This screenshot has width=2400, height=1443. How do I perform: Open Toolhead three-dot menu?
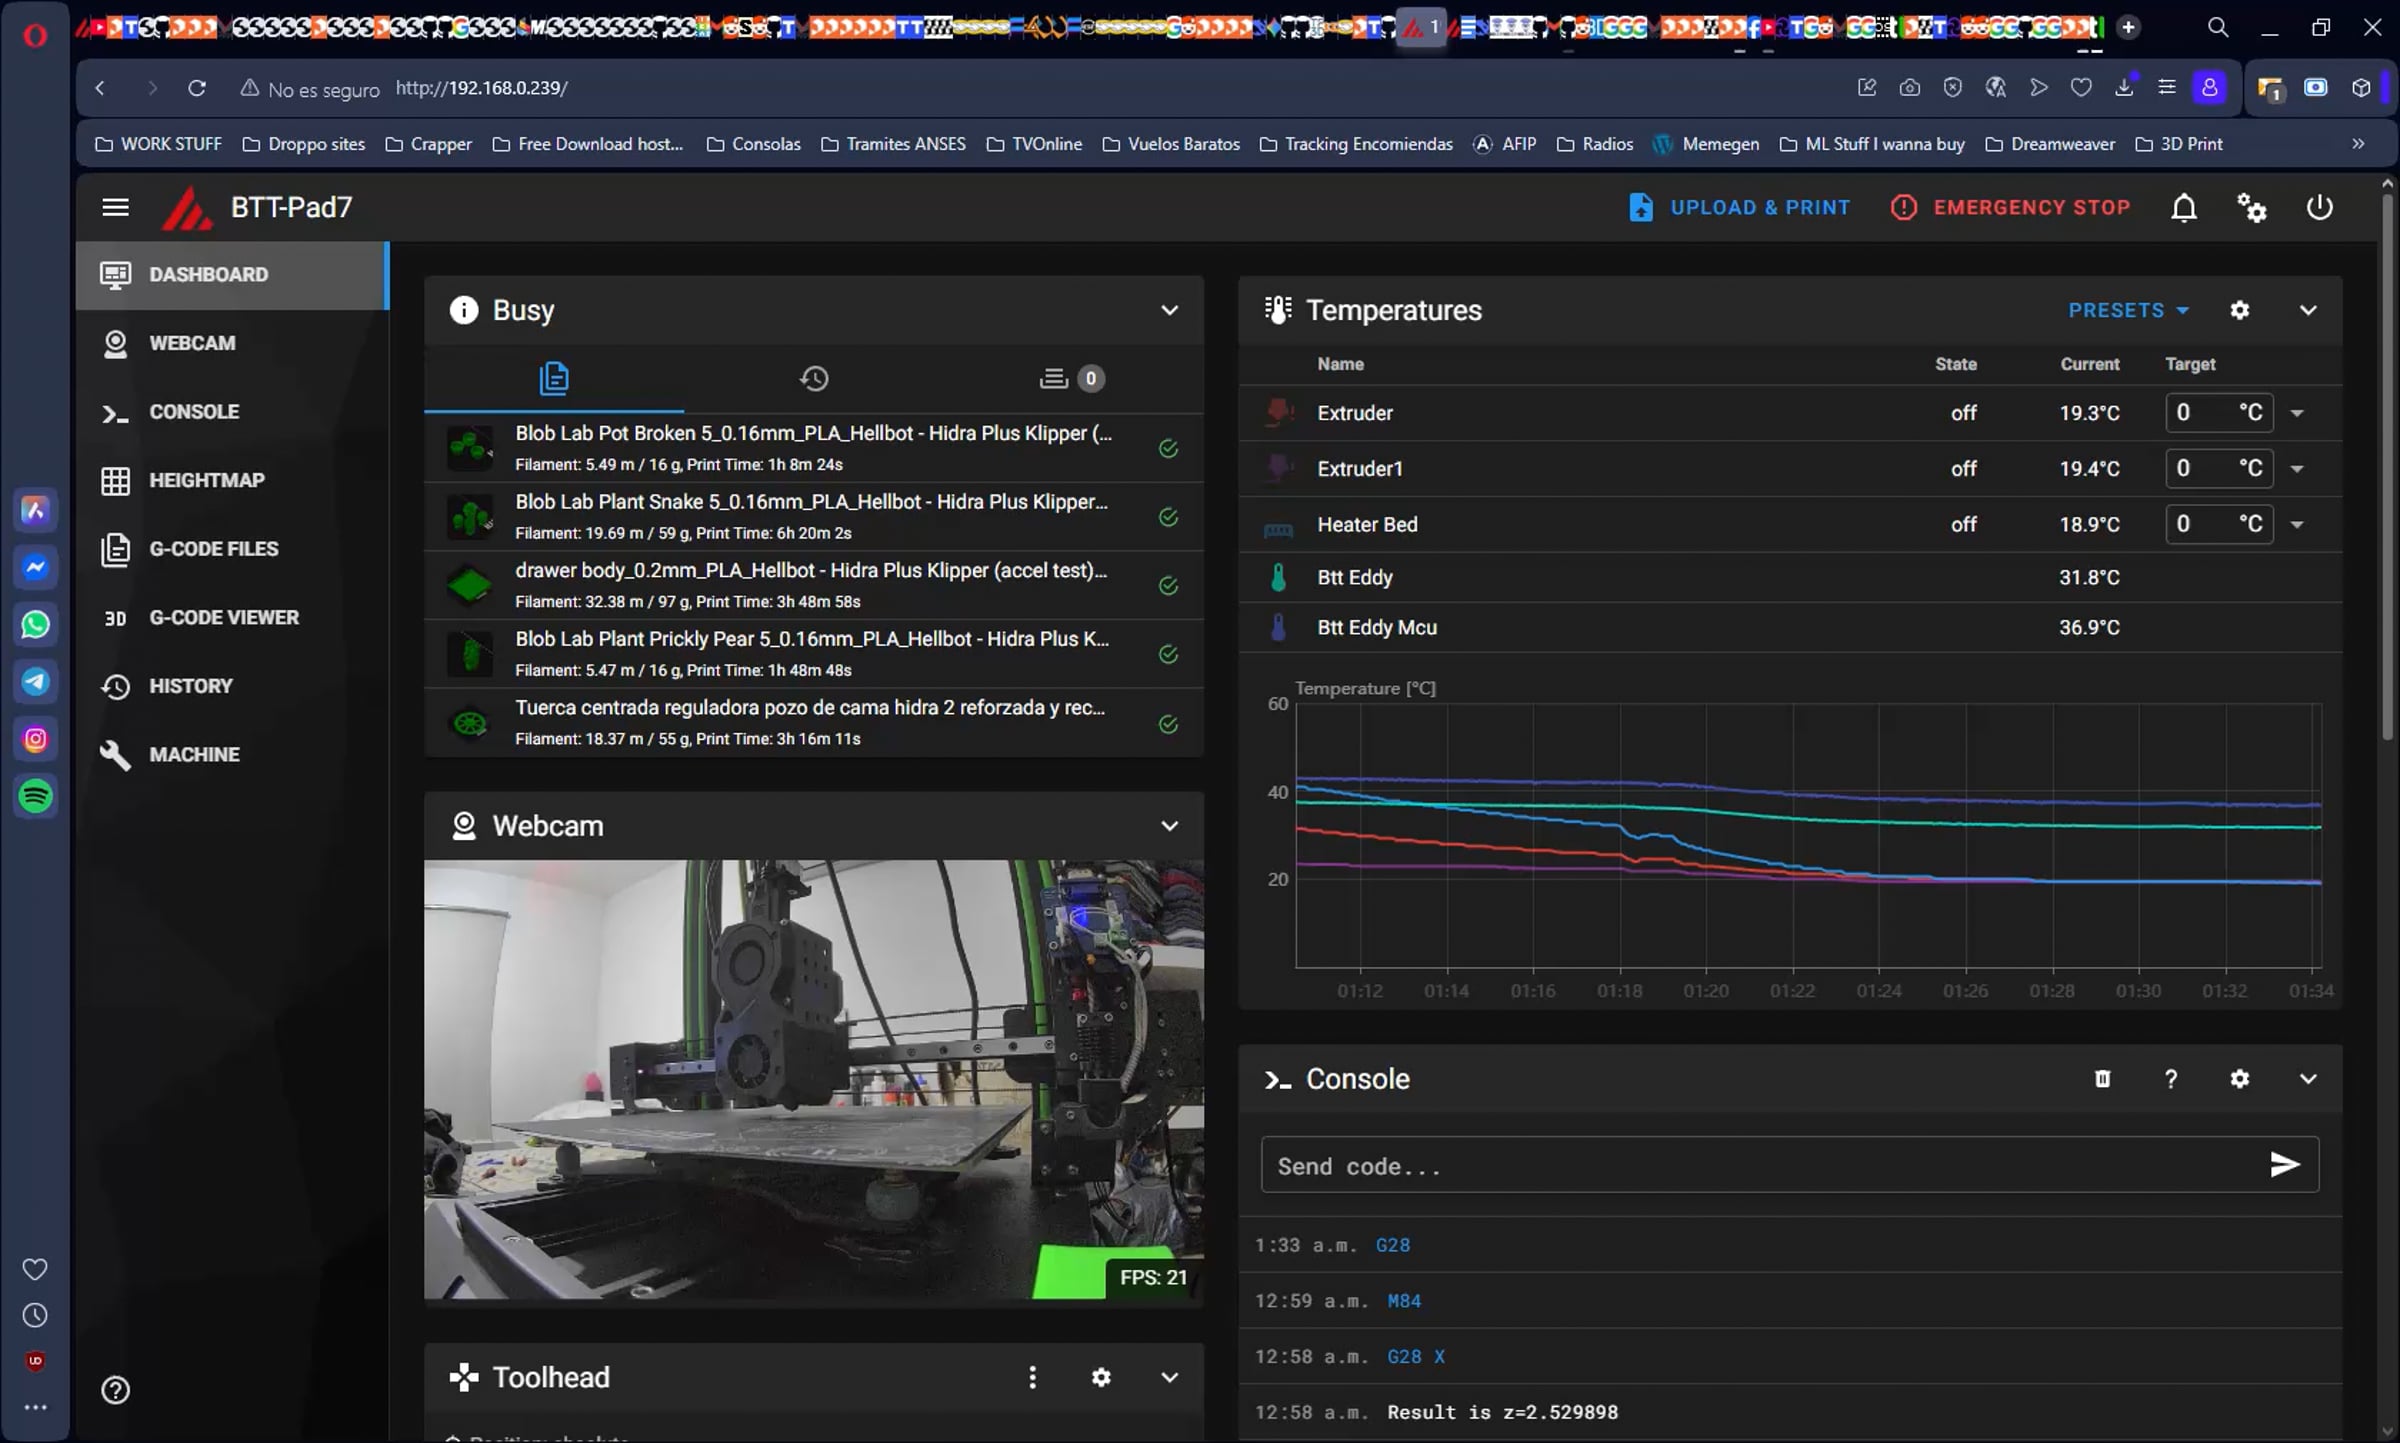[x=1033, y=1378]
